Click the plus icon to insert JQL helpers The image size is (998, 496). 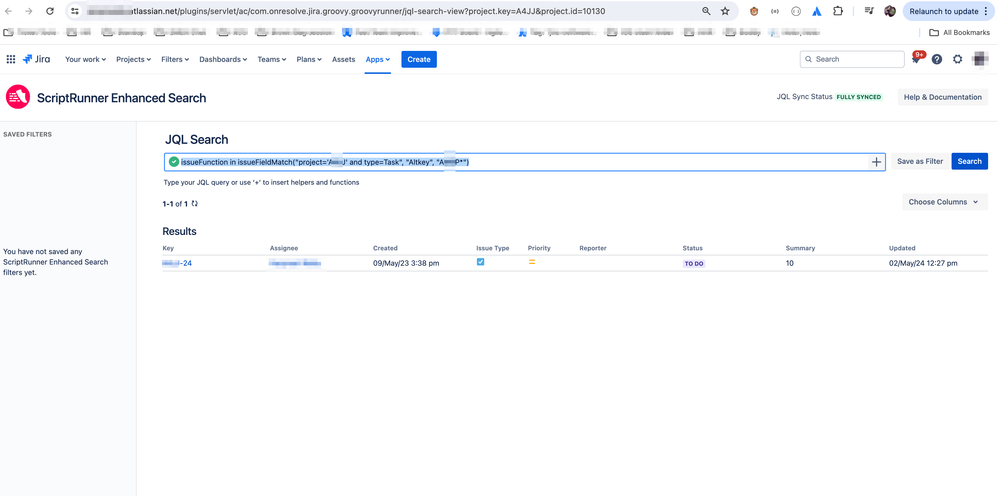[x=876, y=162]
